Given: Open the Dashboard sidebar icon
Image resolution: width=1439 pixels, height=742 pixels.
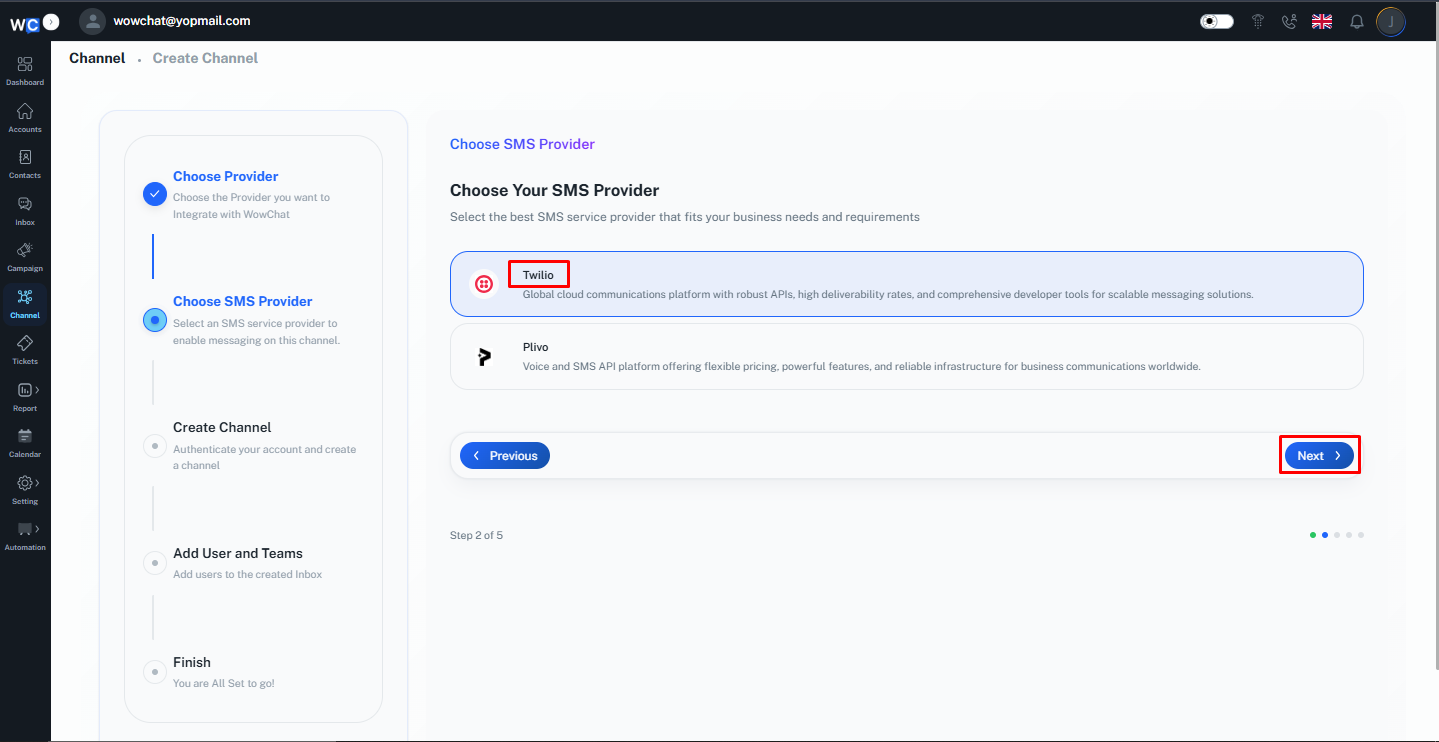Looking at the screenshot, I should pos(25,70).
